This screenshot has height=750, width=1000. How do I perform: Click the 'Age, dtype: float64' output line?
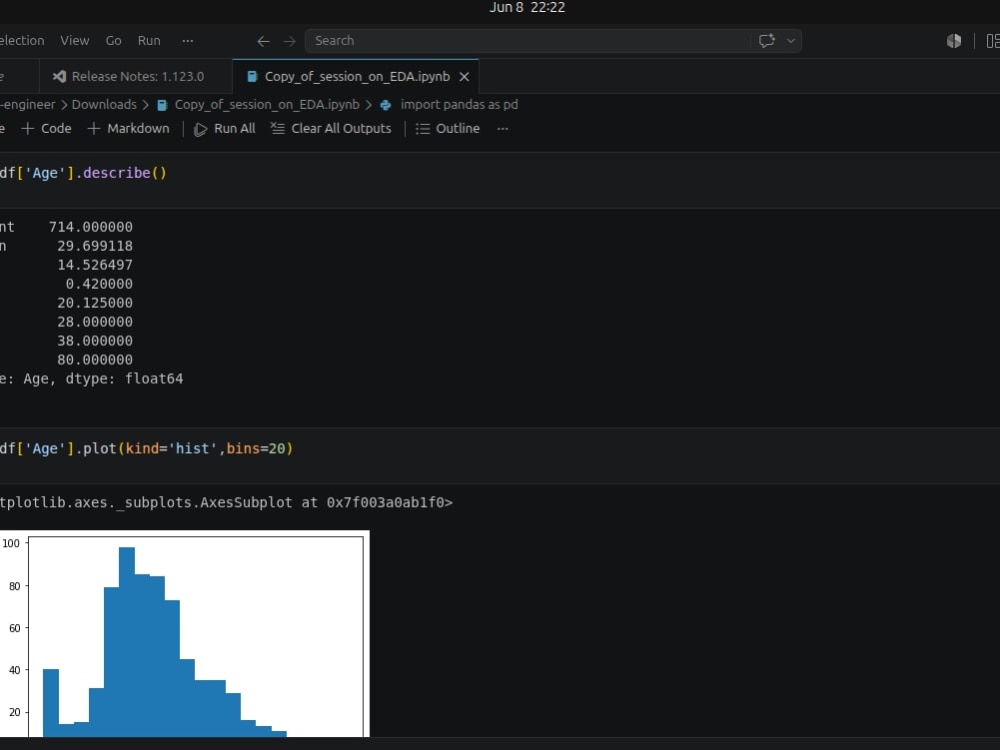103,379
